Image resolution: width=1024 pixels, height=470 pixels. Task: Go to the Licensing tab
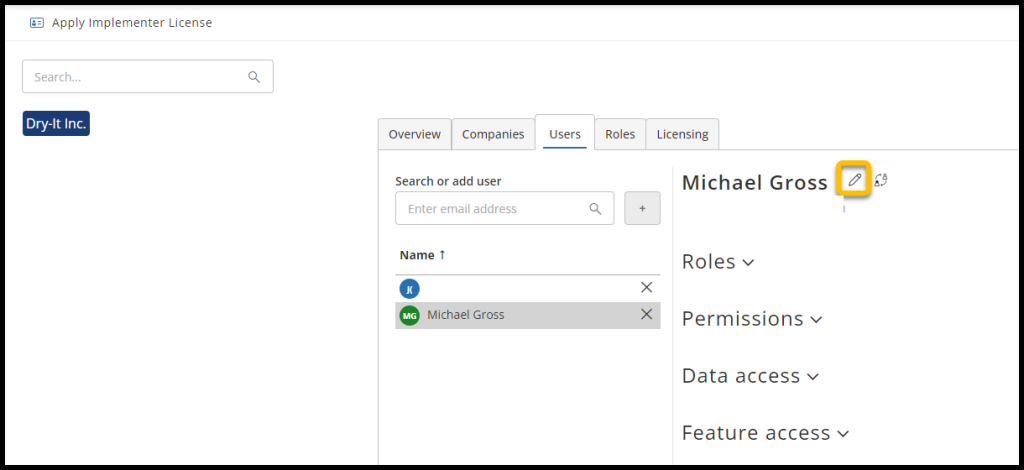tap(682, 134)
